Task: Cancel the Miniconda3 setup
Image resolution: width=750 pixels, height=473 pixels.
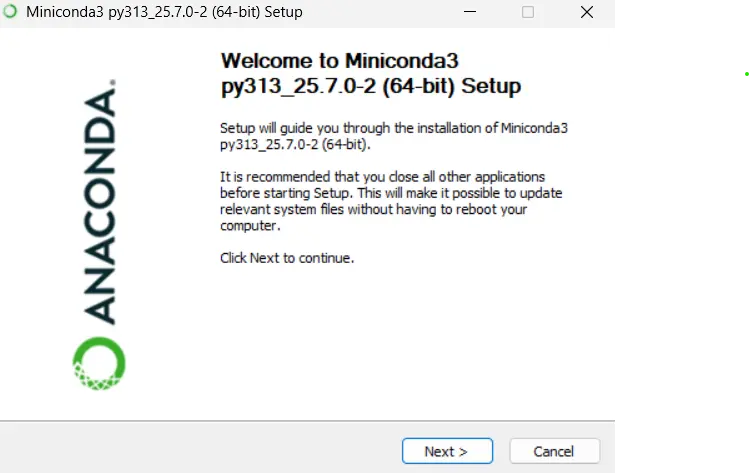Action: (554, 451)
